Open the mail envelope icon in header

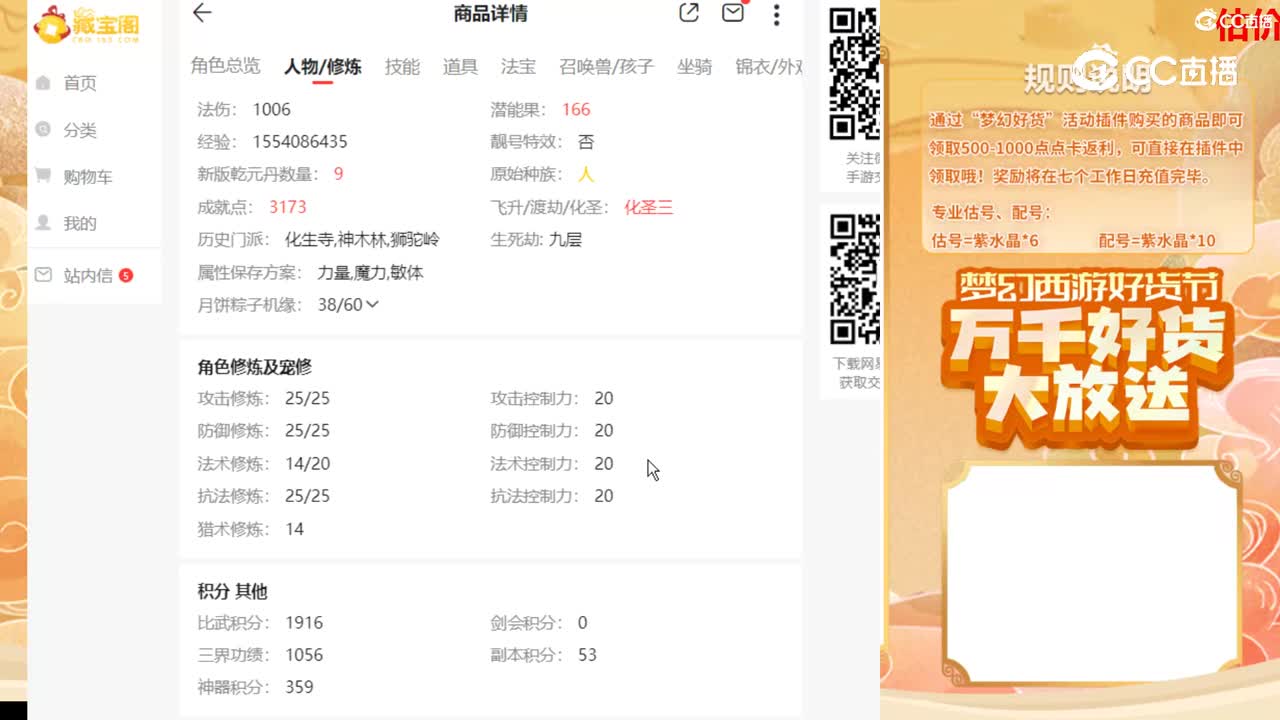pyautogui.click(x=733, y=13)
